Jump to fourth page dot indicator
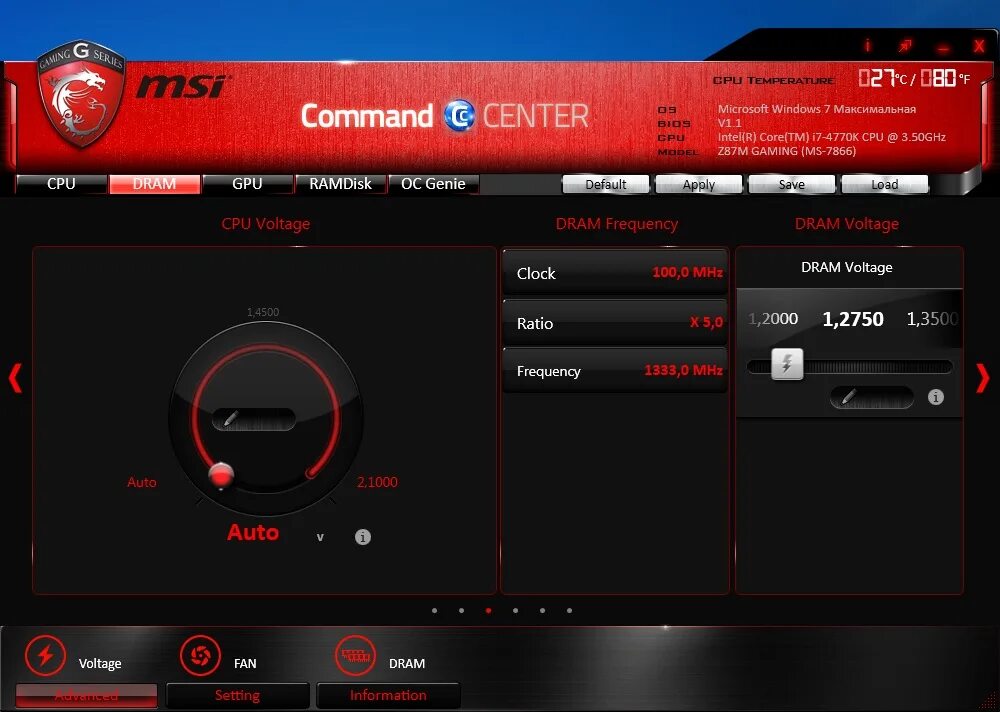Screen dimensions: 1000x712 (x=515, y=611)
